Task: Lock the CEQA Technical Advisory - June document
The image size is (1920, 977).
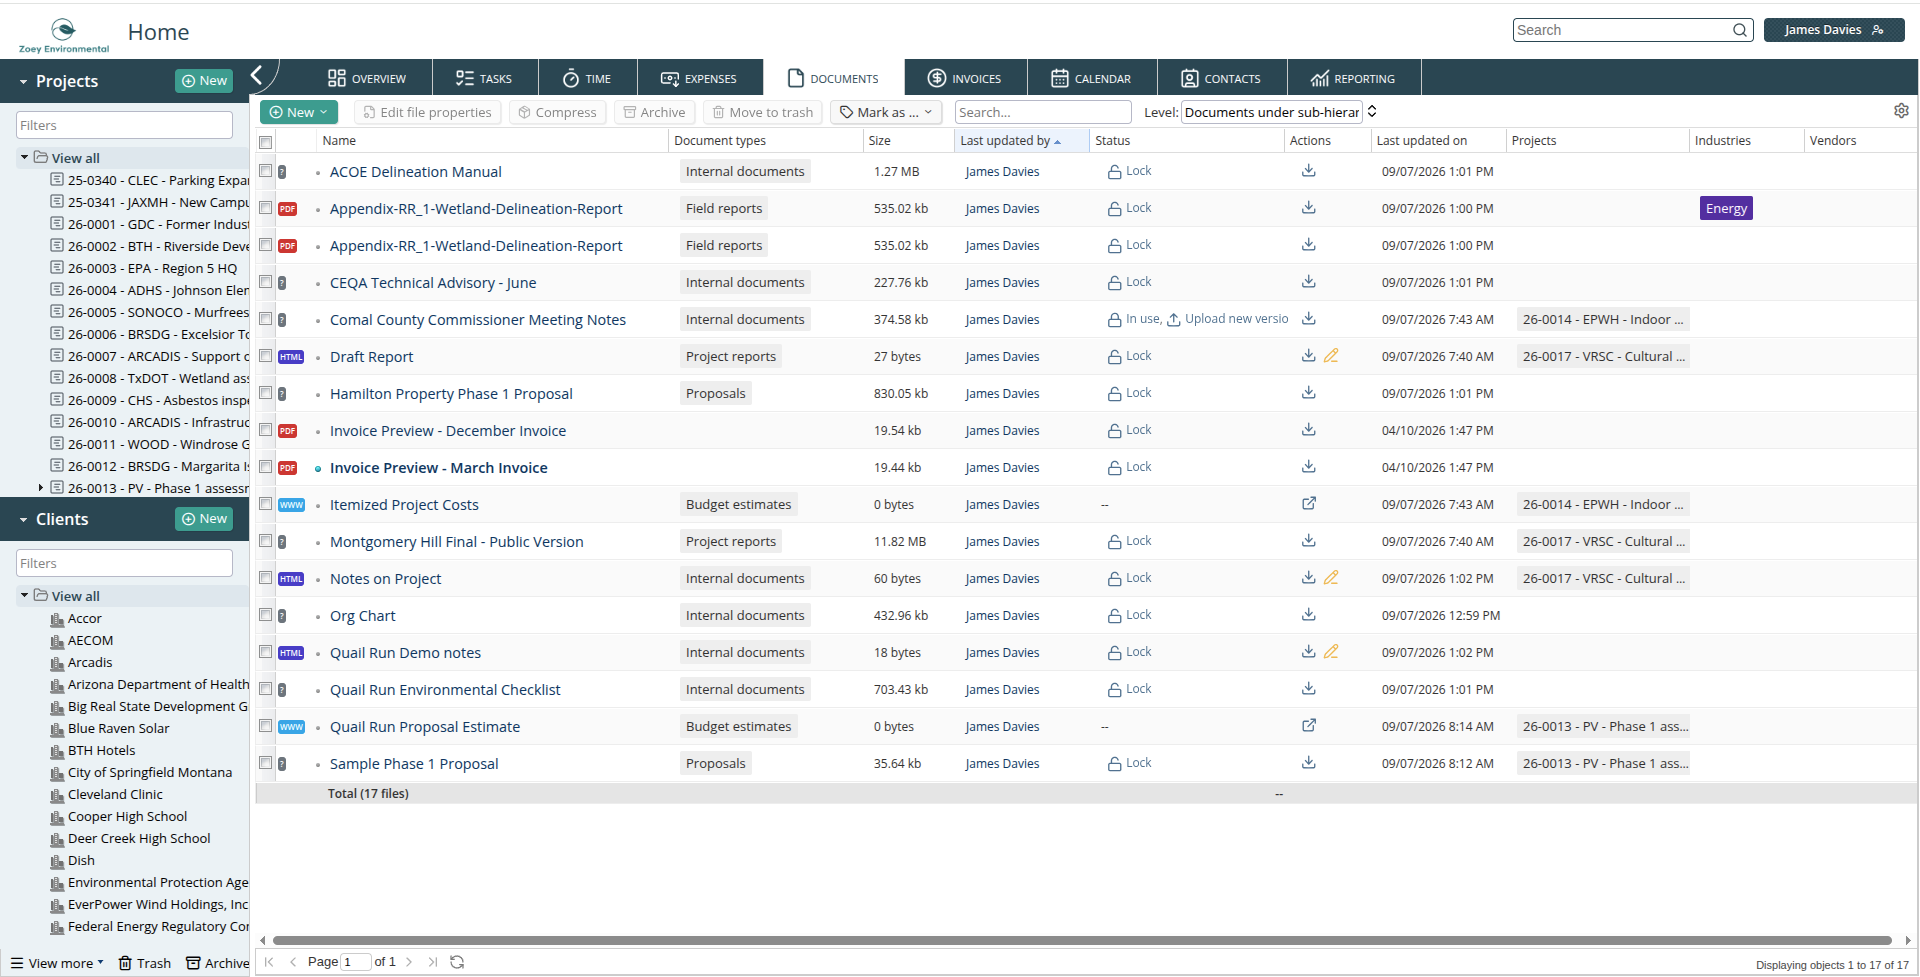Action: tap(1130, 283)
